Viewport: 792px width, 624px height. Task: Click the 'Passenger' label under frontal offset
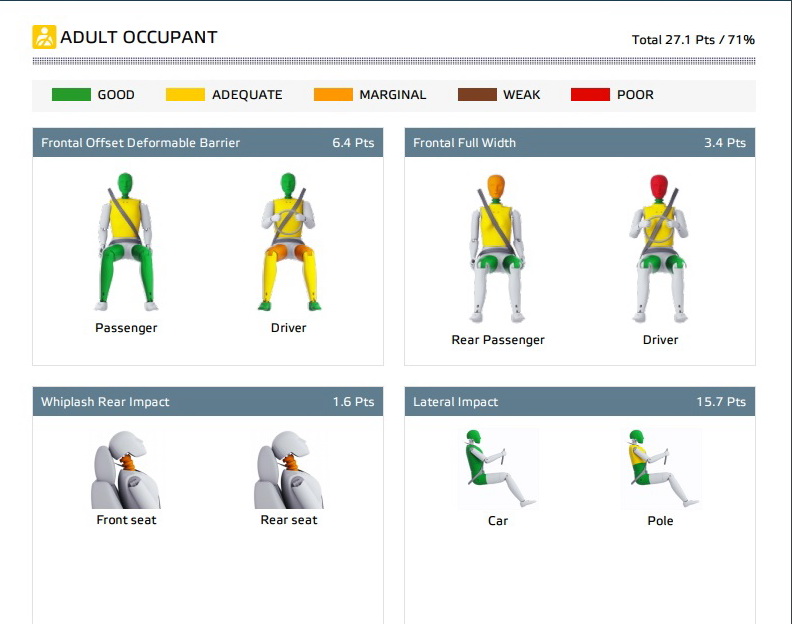coord(126,328)
